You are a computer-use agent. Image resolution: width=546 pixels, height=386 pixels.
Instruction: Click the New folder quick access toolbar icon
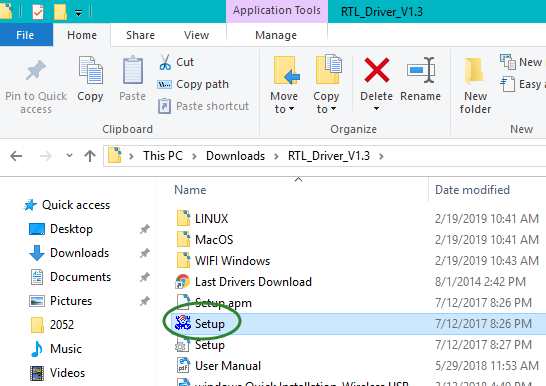tap(60, 11)
